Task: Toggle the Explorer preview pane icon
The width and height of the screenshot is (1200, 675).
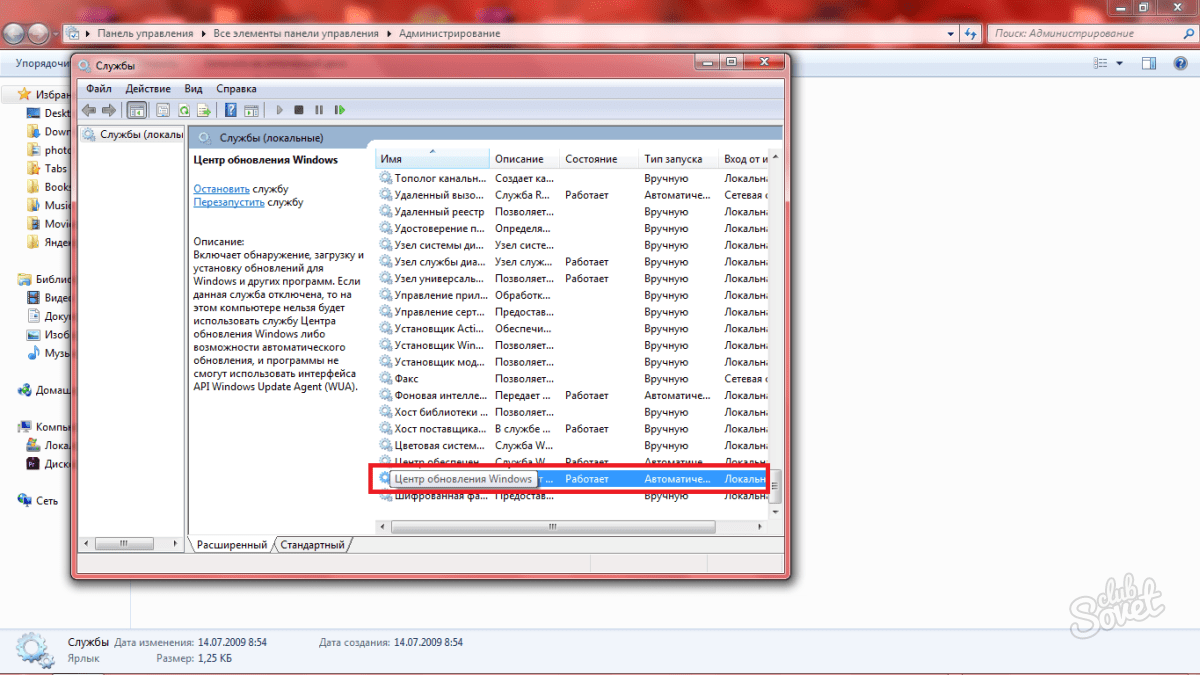Action: pos(1150,63)
